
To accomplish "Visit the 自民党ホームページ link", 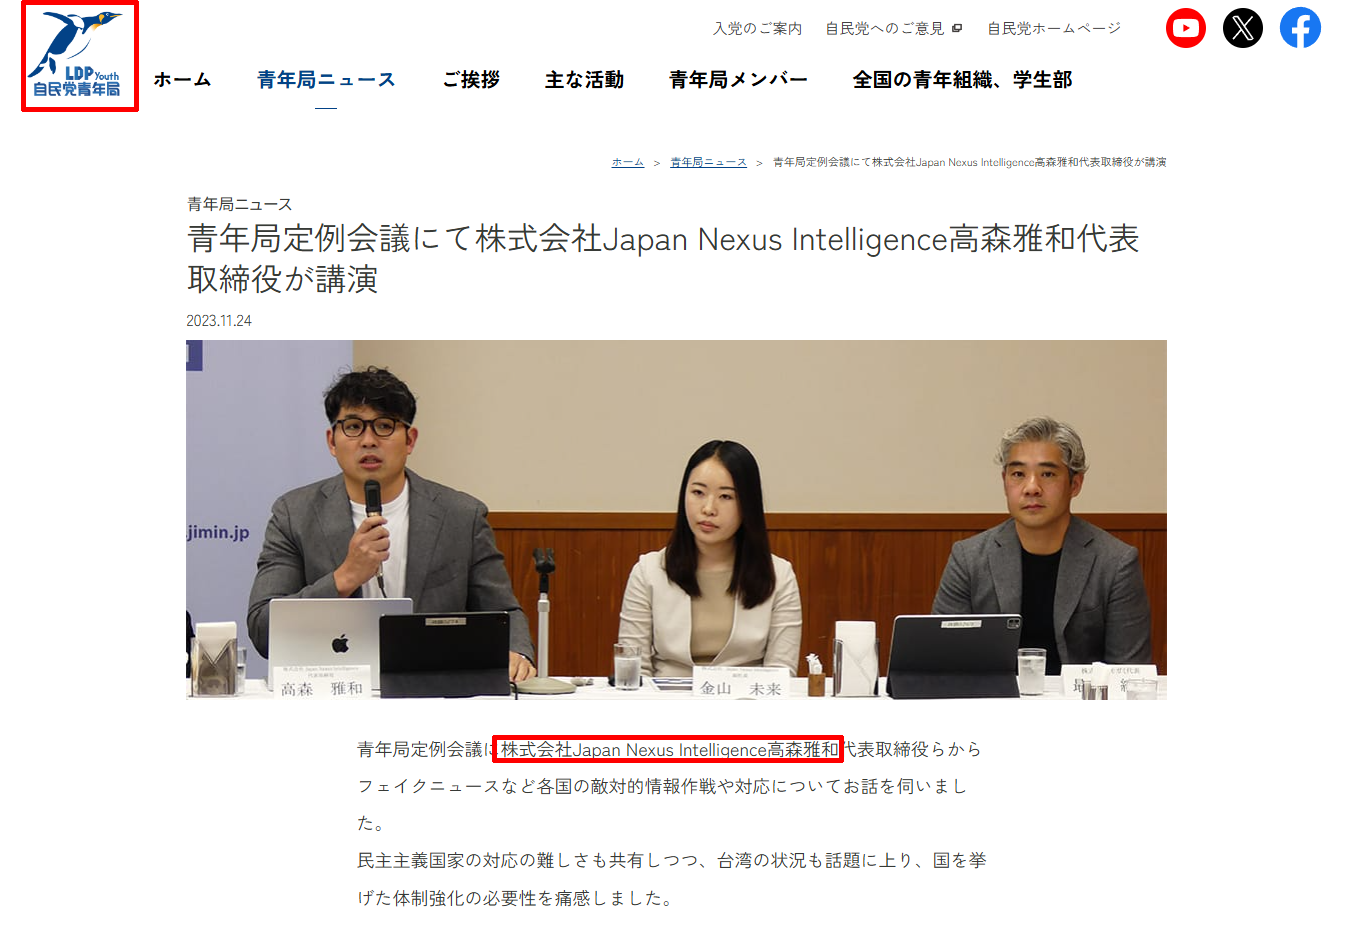I will pos(1054,28).
